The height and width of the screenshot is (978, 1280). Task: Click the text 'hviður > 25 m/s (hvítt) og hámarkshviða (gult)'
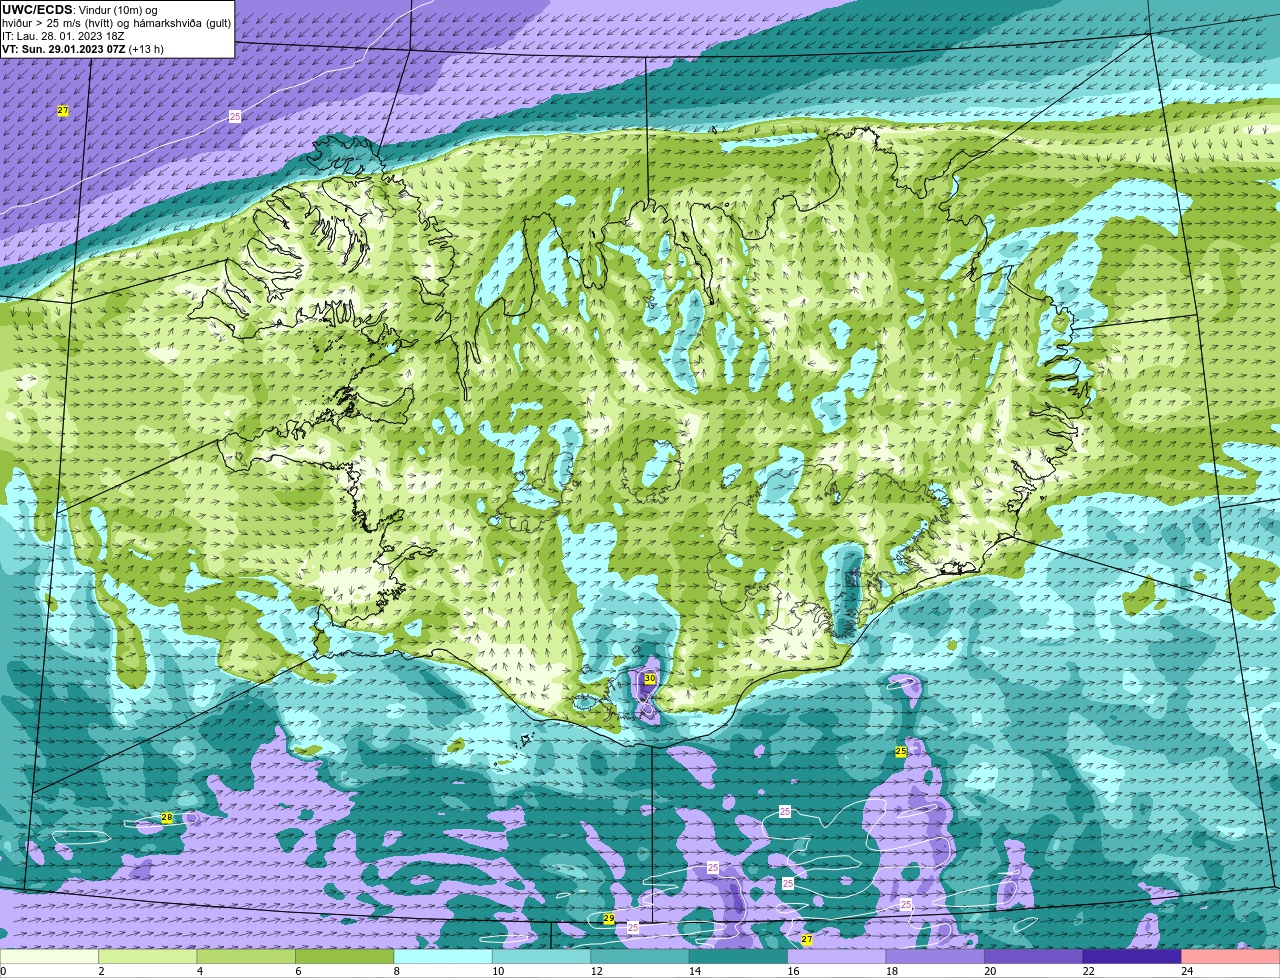(116, 23)
